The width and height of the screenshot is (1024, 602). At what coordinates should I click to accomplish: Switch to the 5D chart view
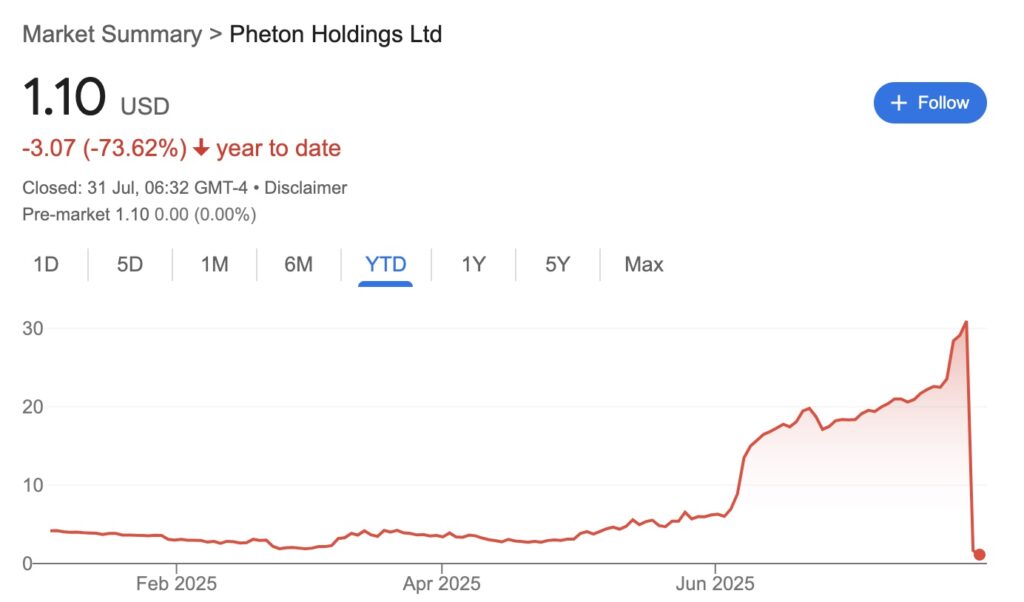[129, 264]
